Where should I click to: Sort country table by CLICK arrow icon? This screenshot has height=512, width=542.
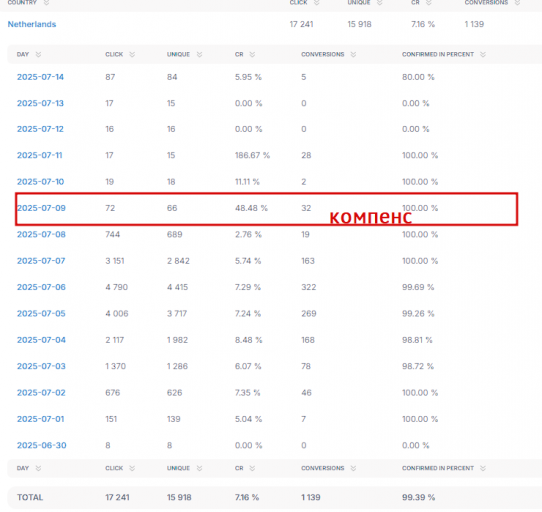tap(317, 3)
